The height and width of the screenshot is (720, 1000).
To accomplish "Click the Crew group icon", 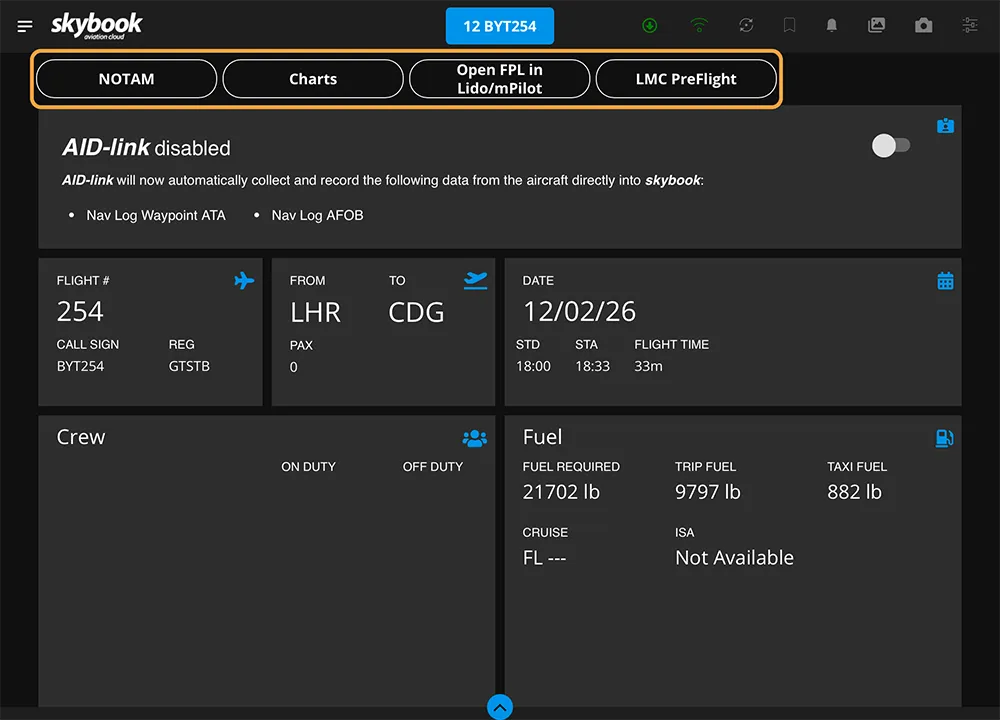I will pos(474,438).
